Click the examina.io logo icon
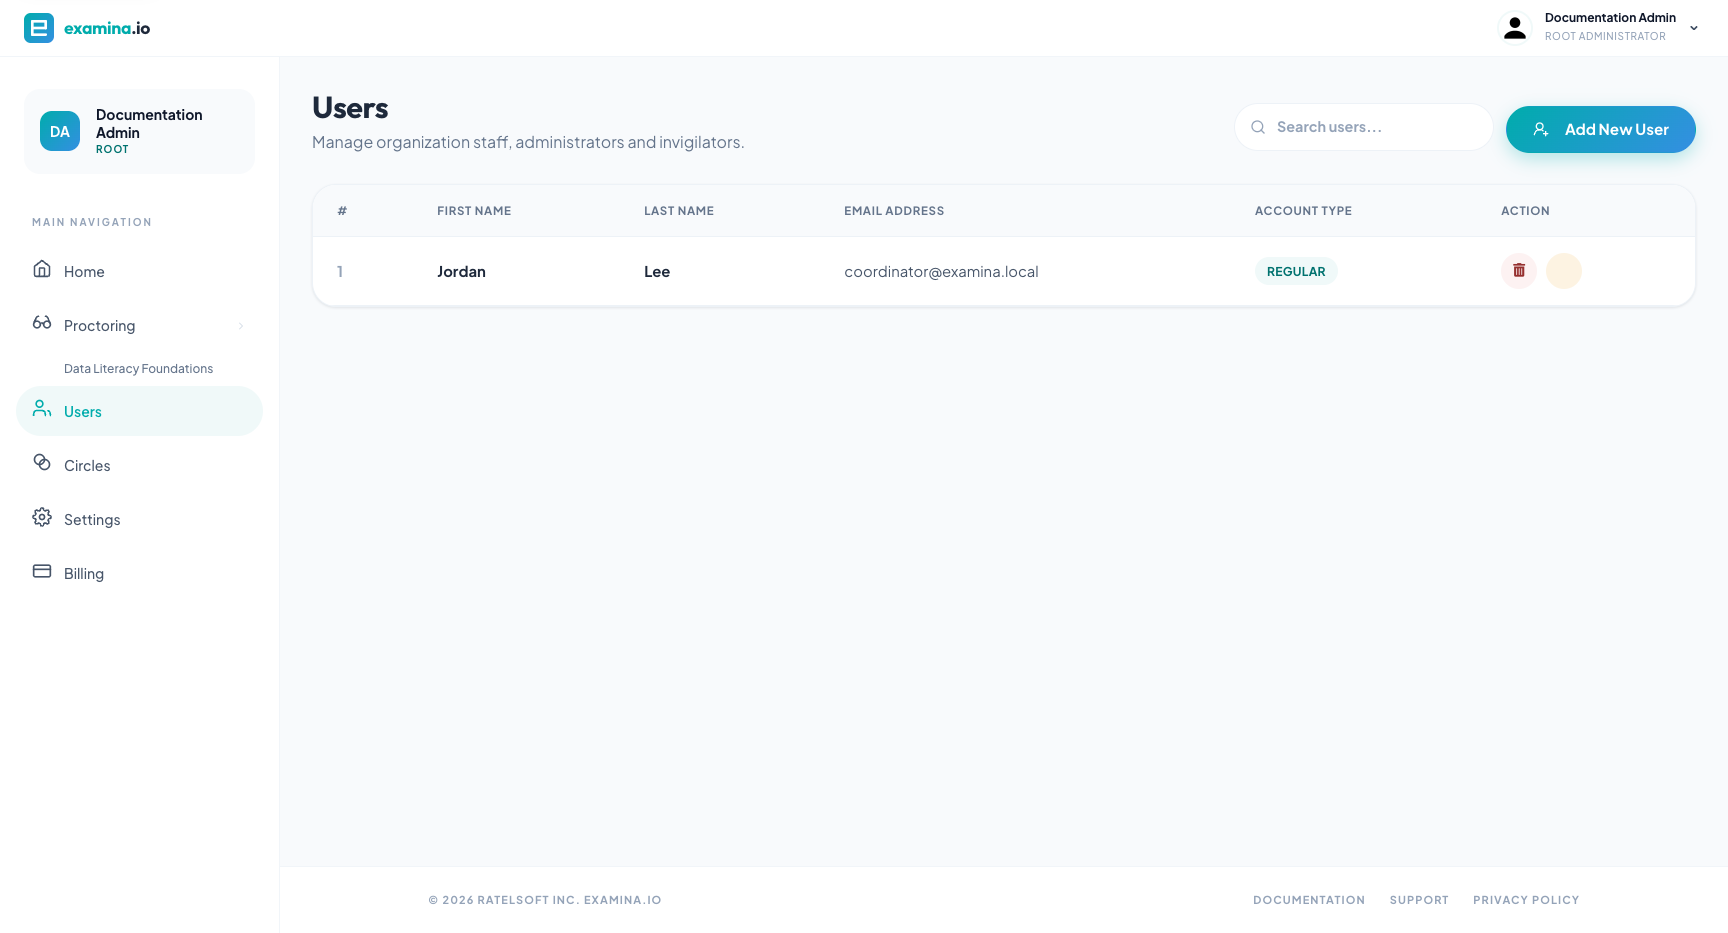The width and height of the screenshot is (1728, 933). [x=39, y=28]
